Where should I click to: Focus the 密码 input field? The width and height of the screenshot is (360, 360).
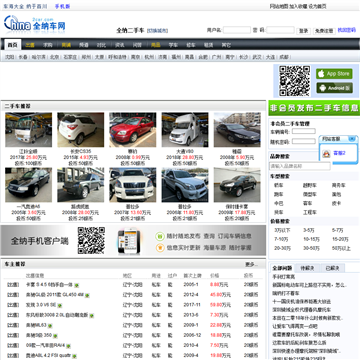click(280, 30)
